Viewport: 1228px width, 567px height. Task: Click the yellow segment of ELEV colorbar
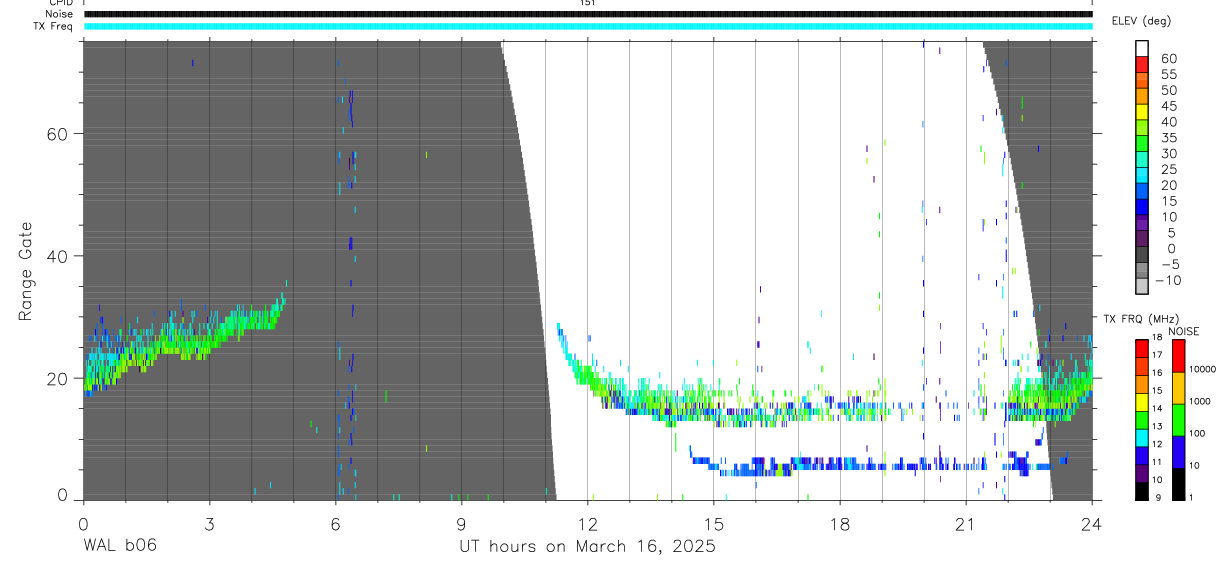(x=1142, y=112)
